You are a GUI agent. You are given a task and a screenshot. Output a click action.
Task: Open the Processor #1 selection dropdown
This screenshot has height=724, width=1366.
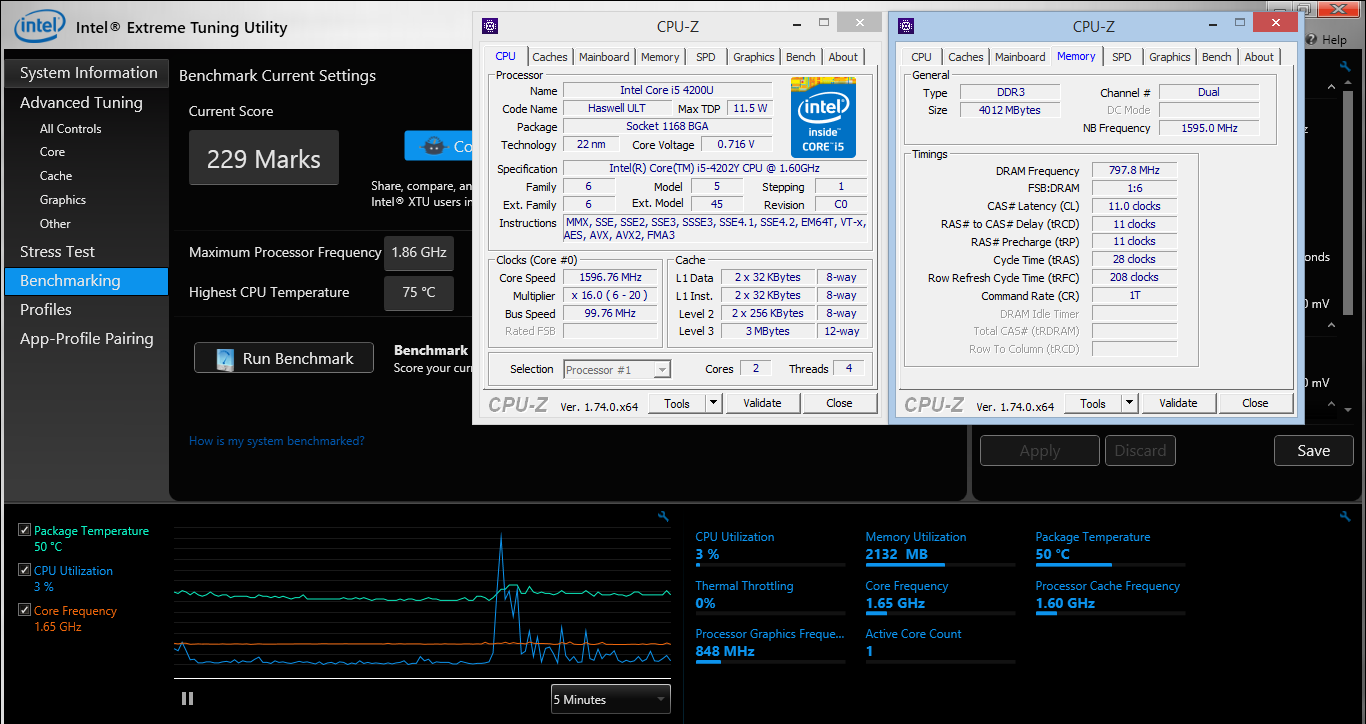click(x=617, y=369)
